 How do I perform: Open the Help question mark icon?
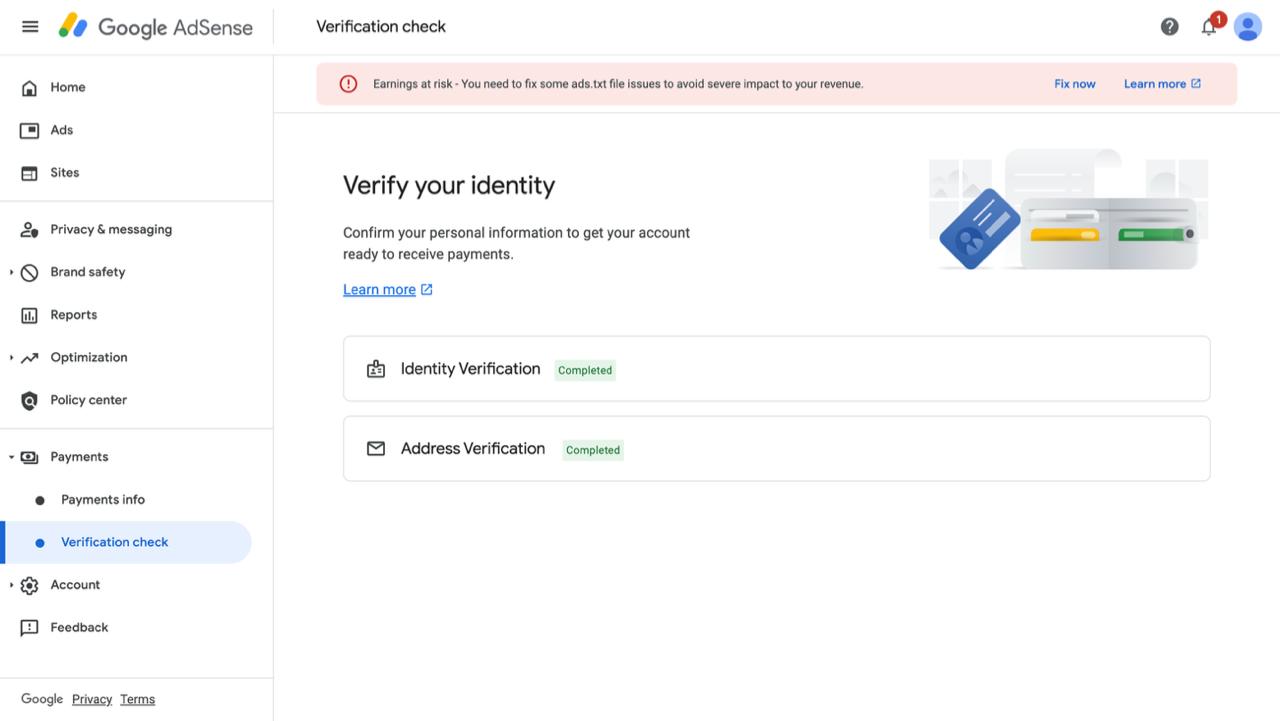coord(1169,27)
